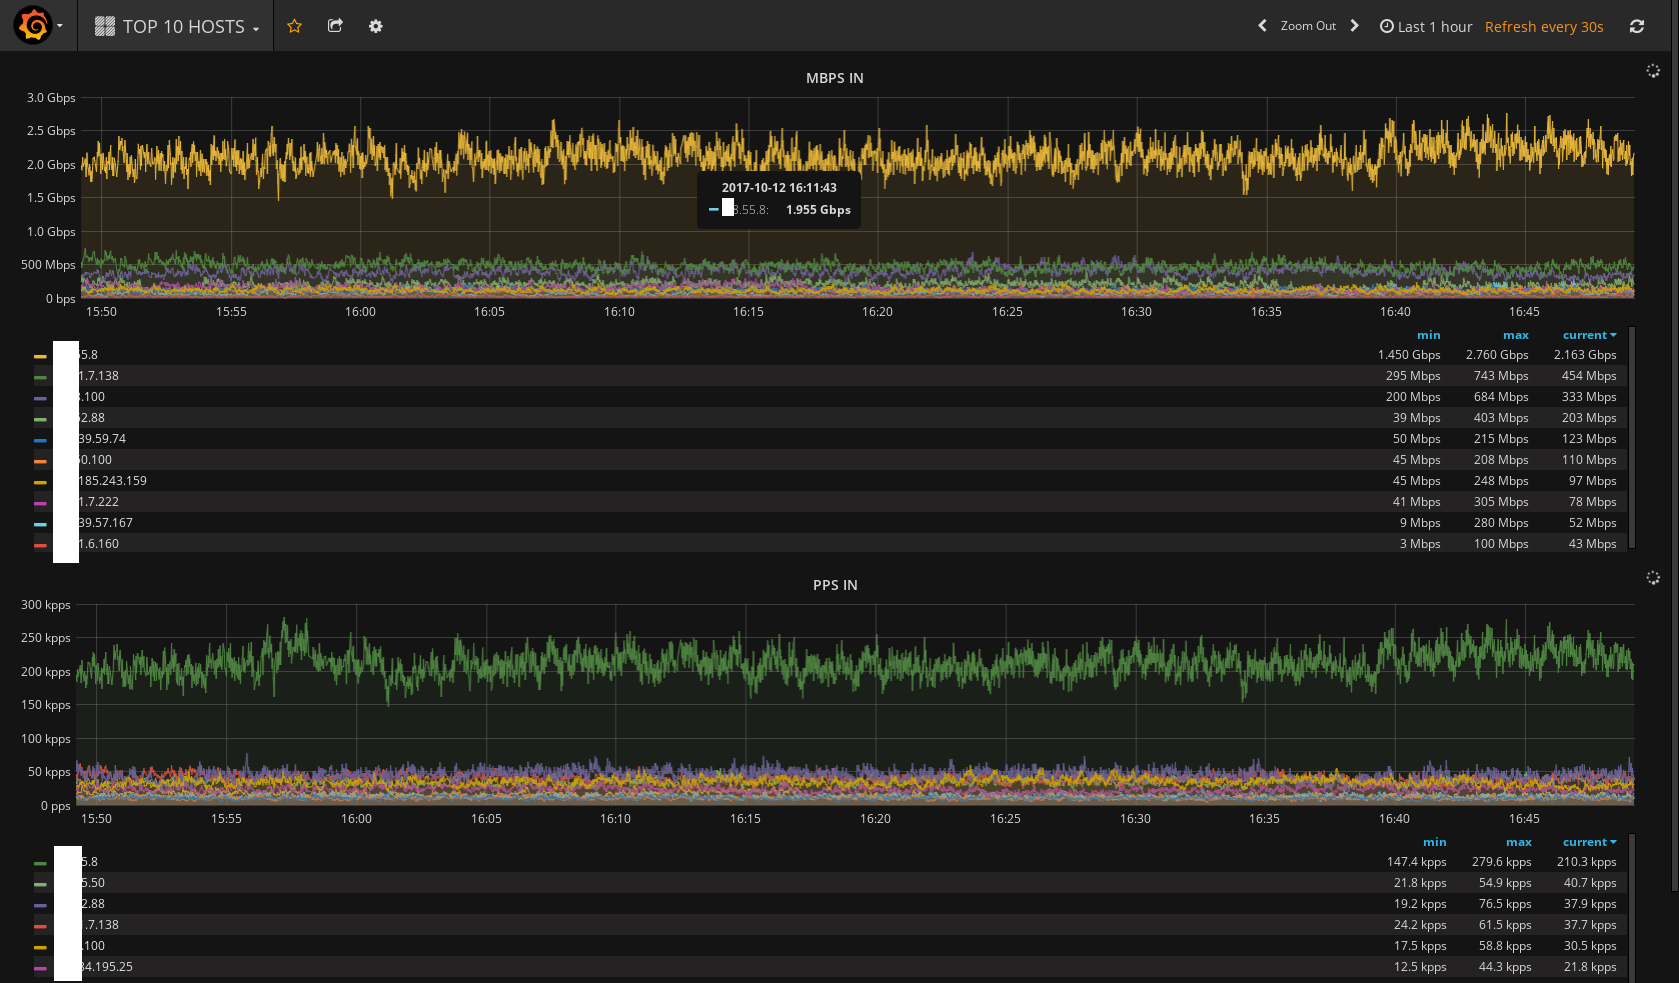The height and width of the screenshot is (983, 1679).
Task: Shift time range backward with left arrow
Action: [1262, 26]
